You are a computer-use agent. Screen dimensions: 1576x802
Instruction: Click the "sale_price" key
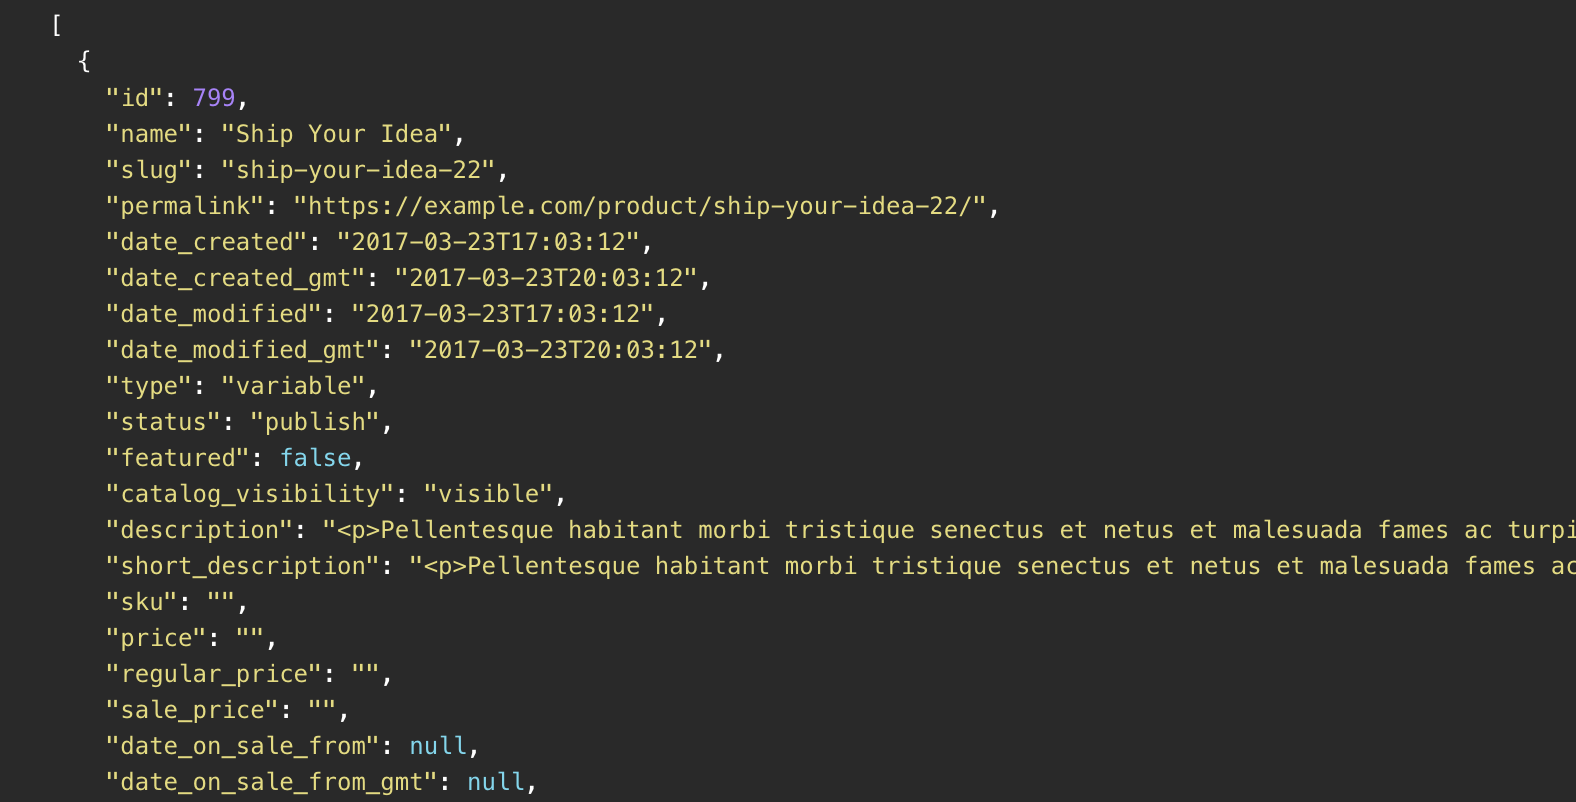pyautogui.click(x=192, y=710)
